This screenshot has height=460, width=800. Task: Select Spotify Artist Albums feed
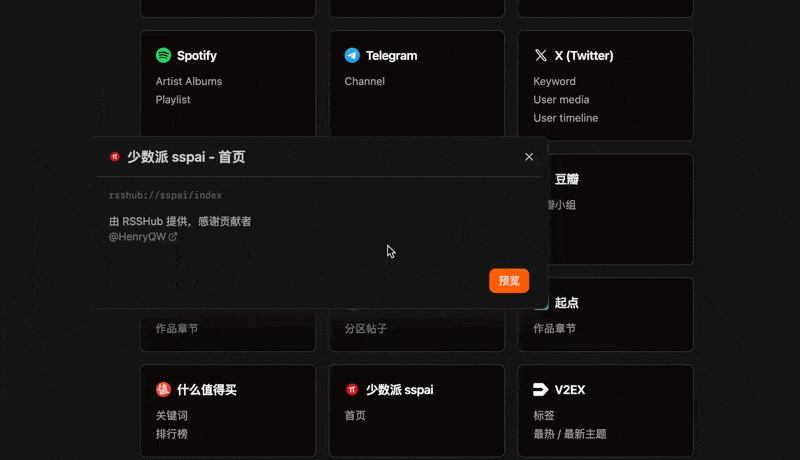(x=189, y=81)
